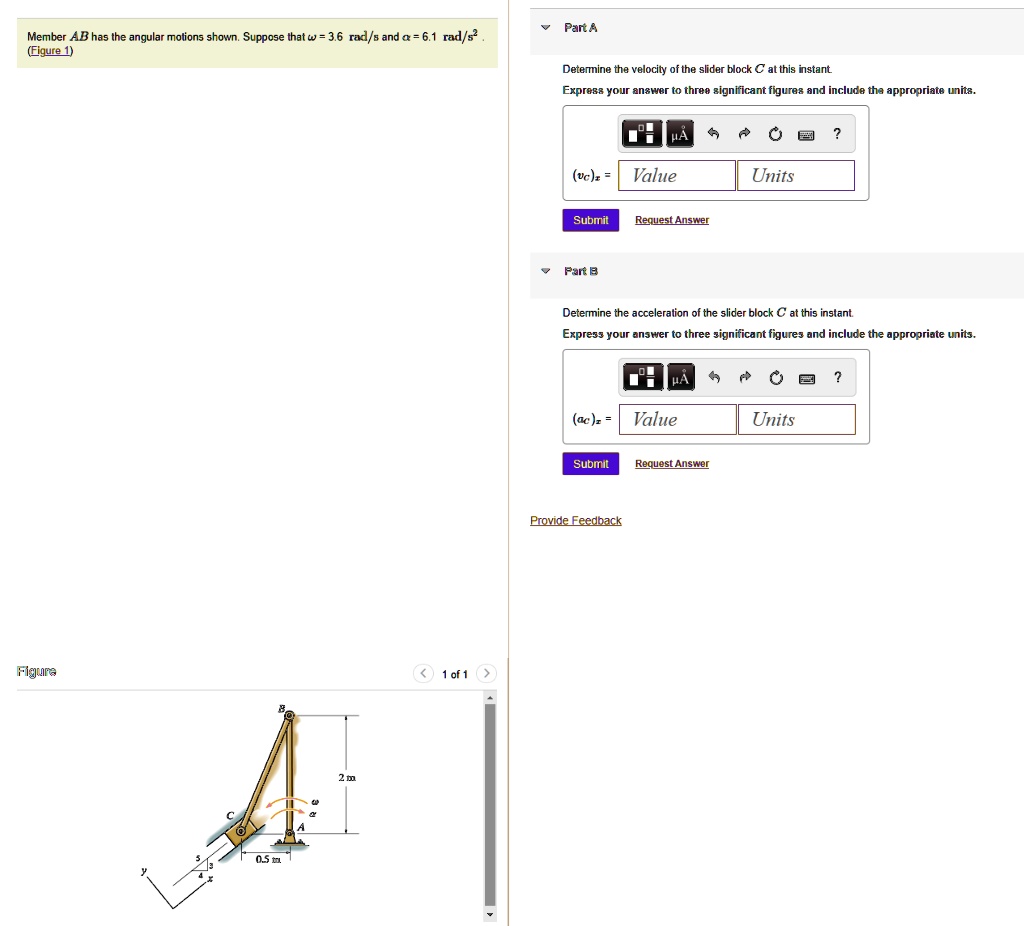The width and height of the screenshot is (1024, 926).
Task: Click the μÅ units icon in Part B toolbar
Action: point(679,377)
